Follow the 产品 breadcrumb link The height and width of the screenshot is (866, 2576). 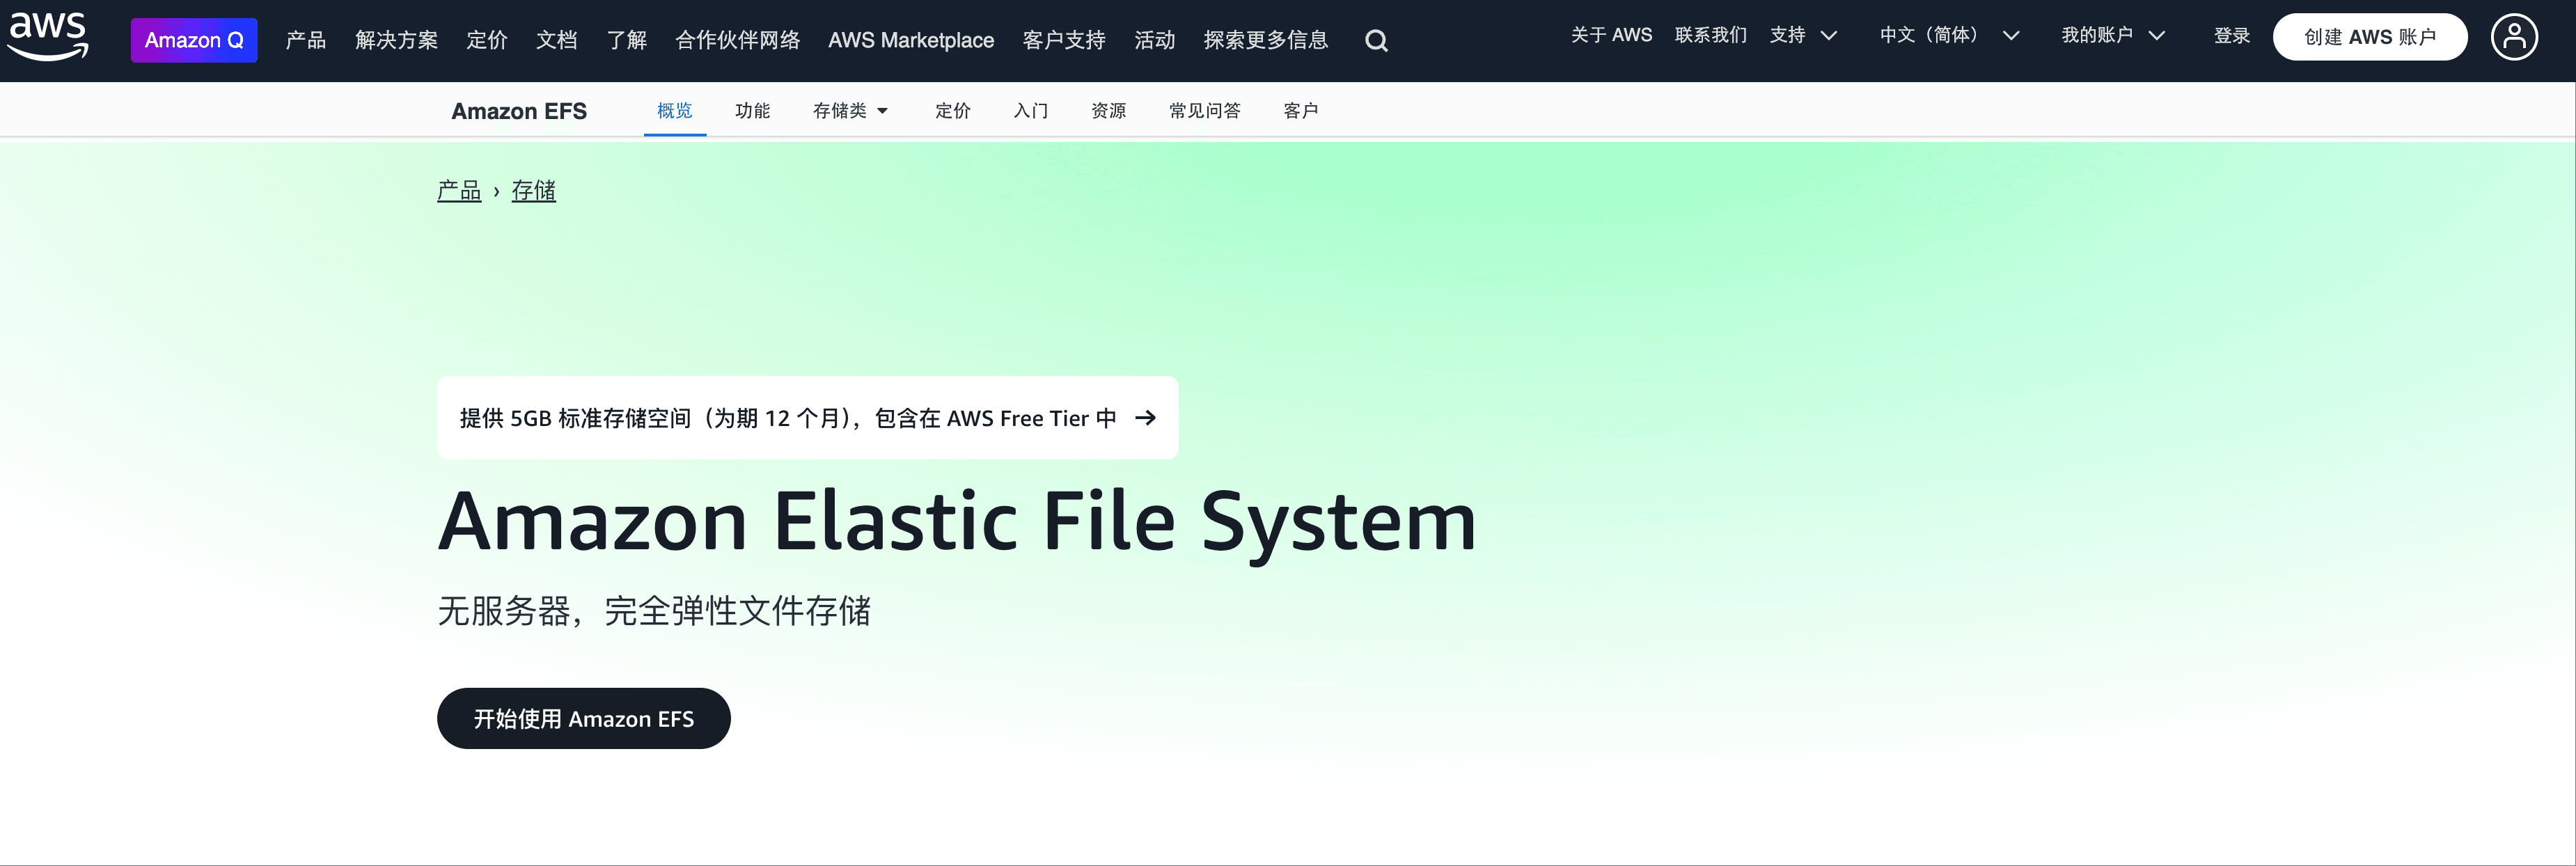click(x=459, y=190)
